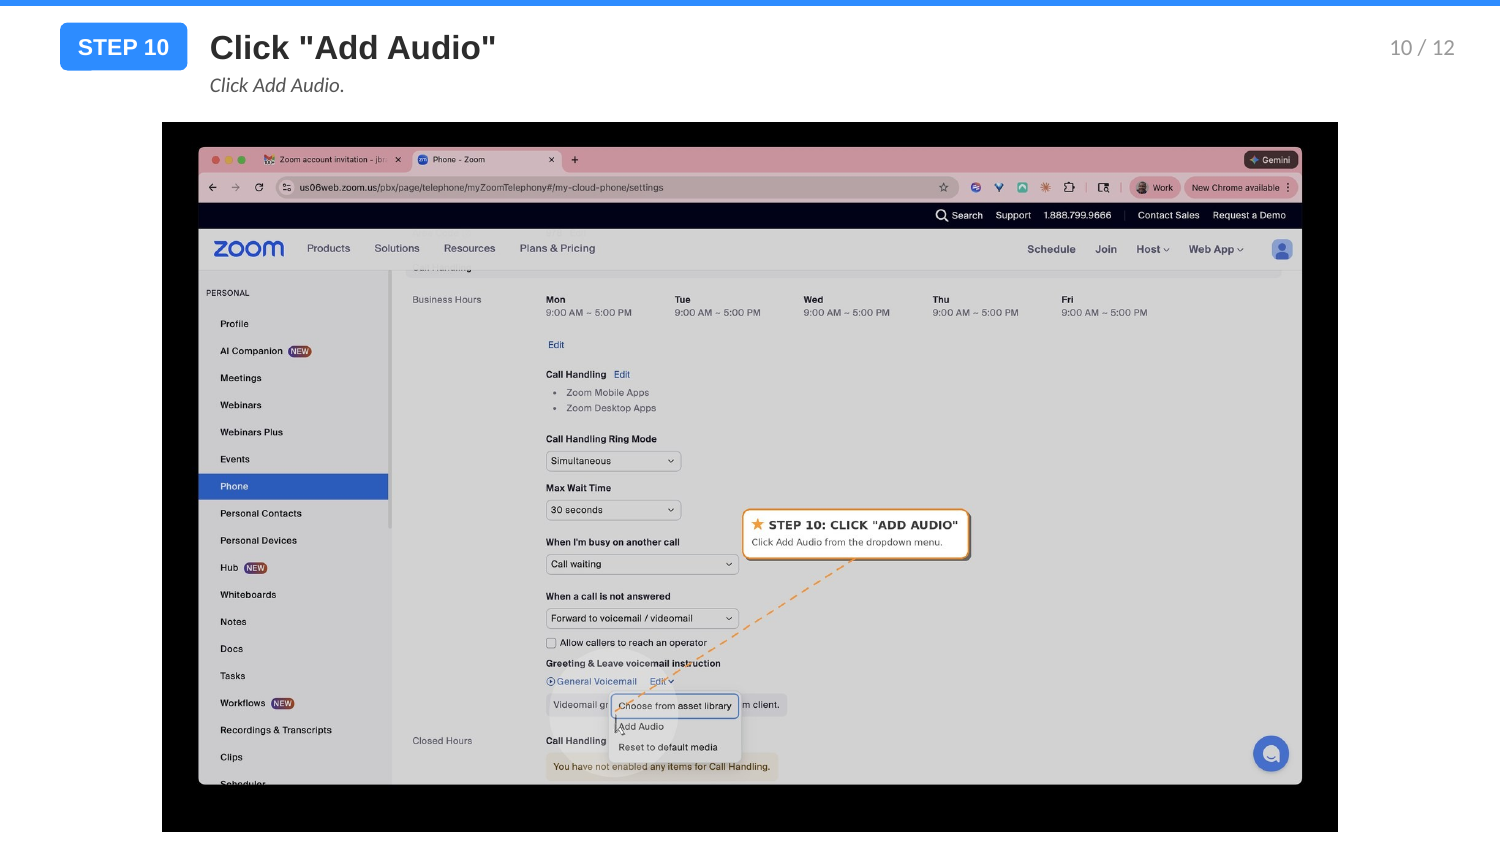Click the Zoom logo
Image resolution: width=1500 pixels, height=844 pixels.
[247, 248]
